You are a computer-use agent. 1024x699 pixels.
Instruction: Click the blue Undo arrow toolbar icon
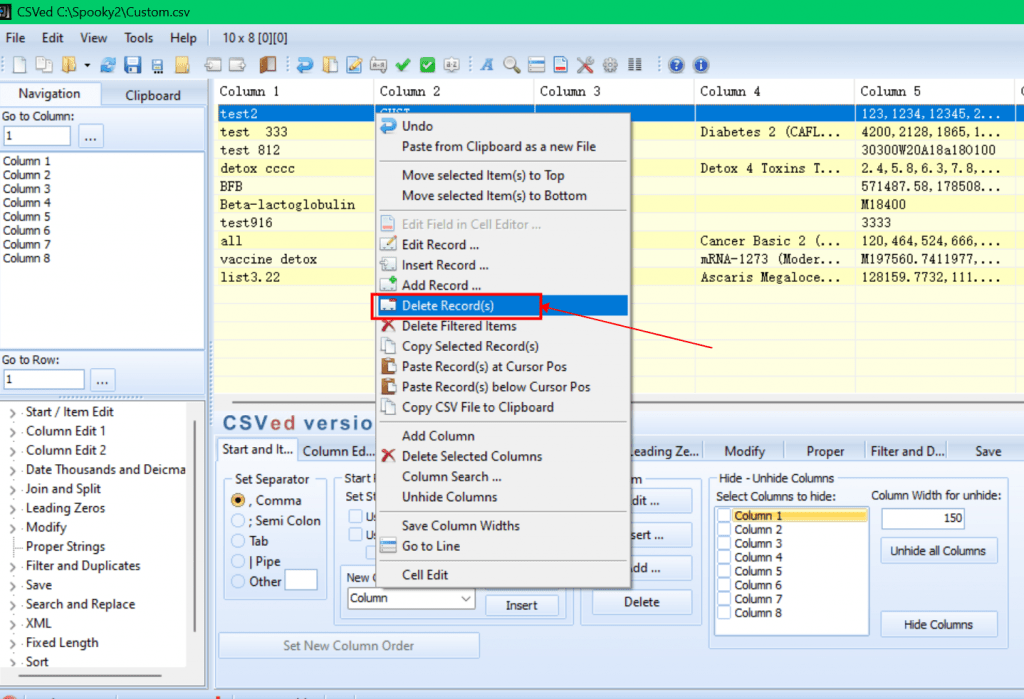(304, 65)
